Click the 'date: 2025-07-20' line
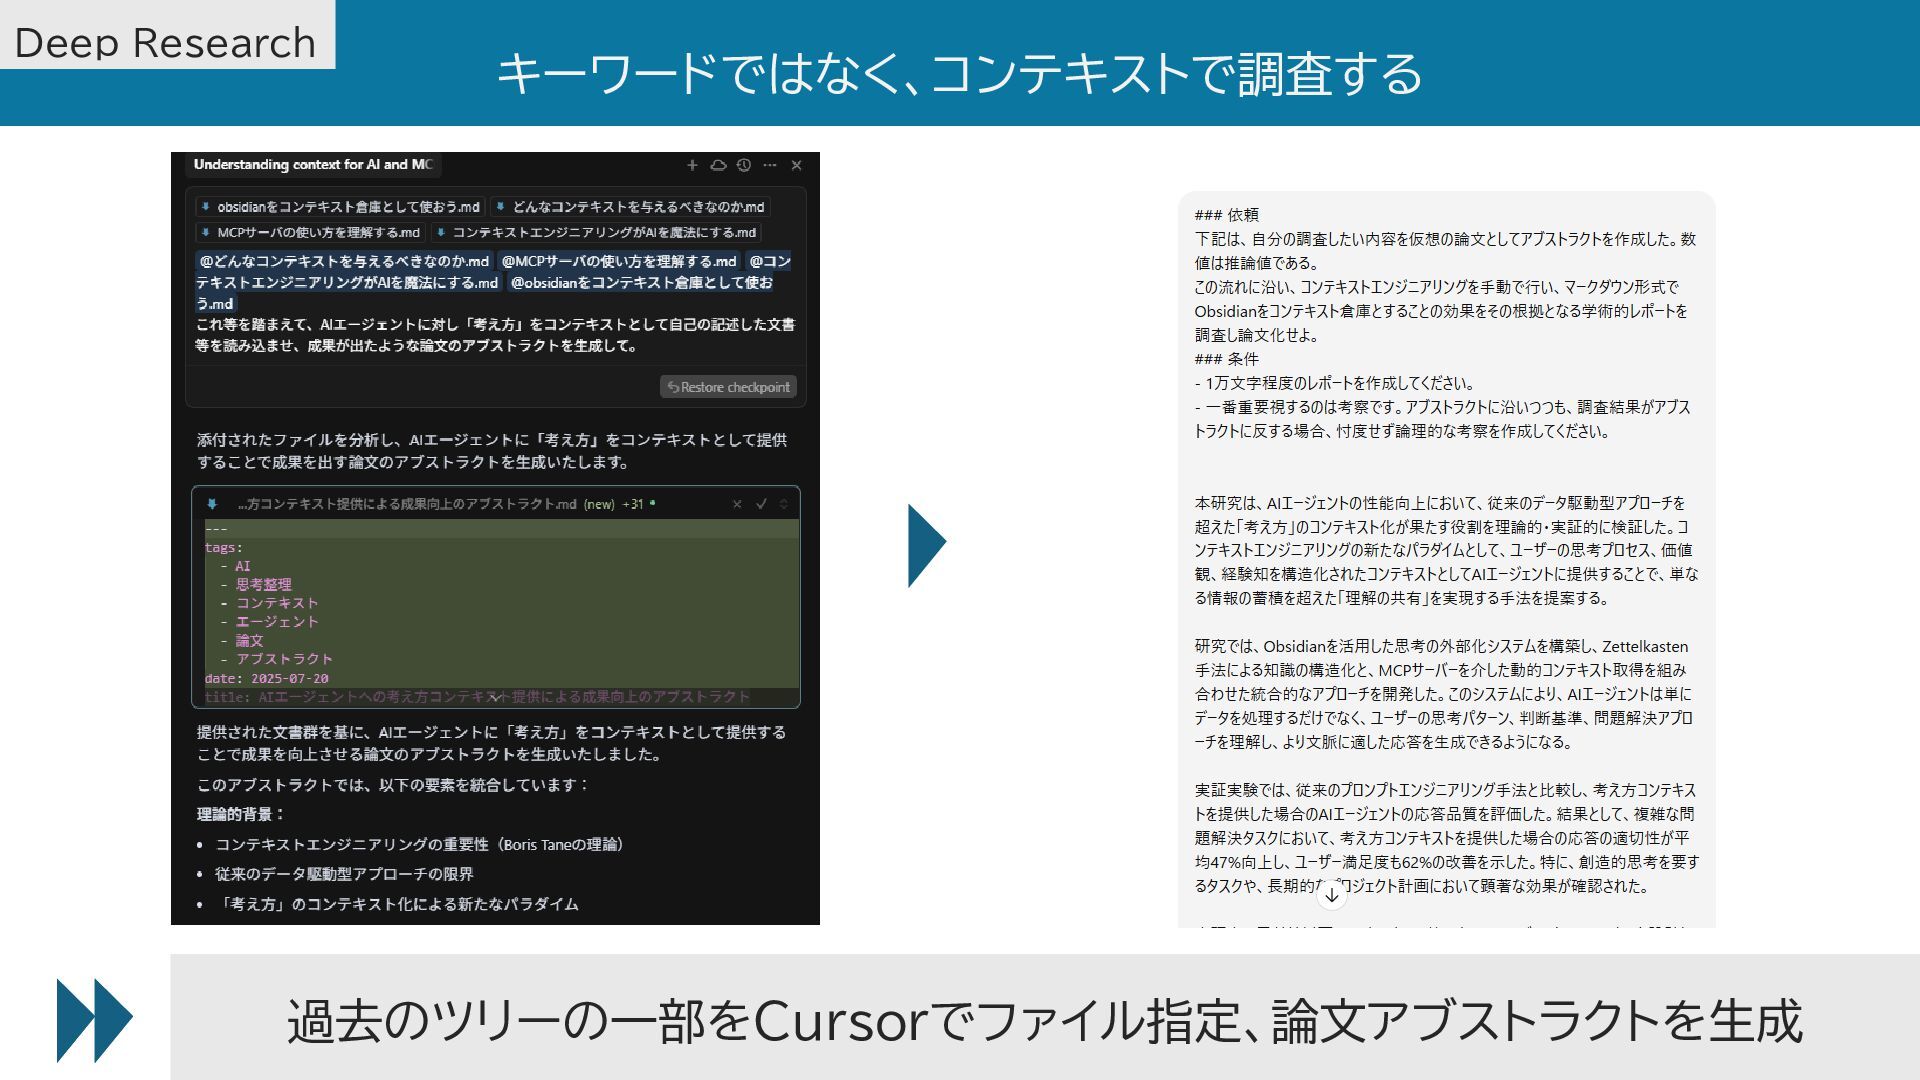Viewport: 1920px width, 1080px height. pos(267,678)
